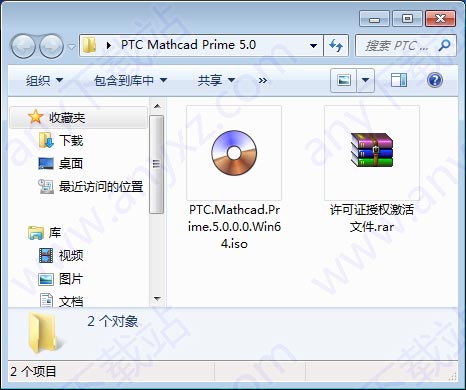Click the back navigation arrow

tap(23, 46)
